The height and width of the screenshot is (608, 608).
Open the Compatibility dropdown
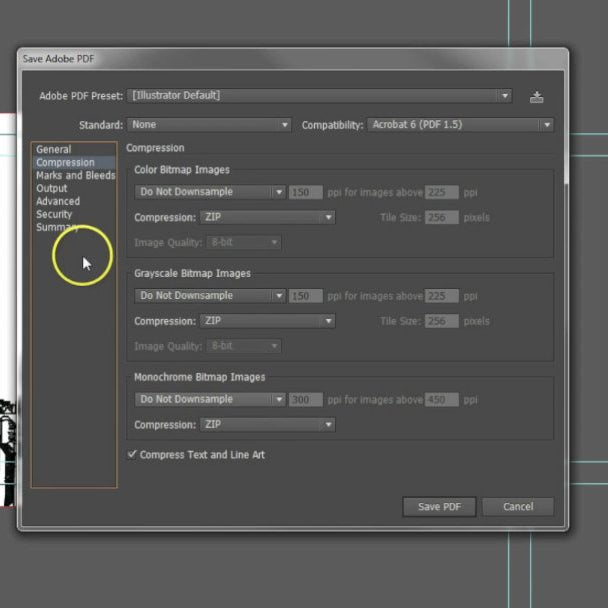[x=460, y=125]
